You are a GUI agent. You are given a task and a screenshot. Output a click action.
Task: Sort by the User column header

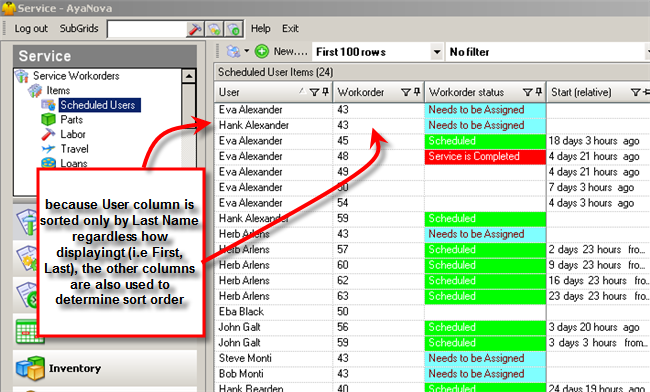pos(229,92)
